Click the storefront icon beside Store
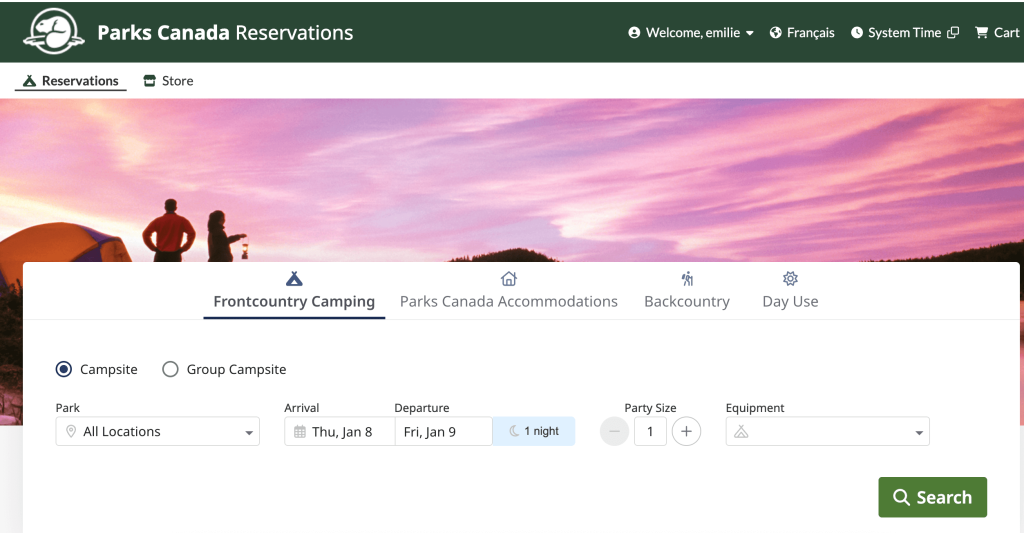Viewport: 1024px width, 533px height. tap(150, 81)
